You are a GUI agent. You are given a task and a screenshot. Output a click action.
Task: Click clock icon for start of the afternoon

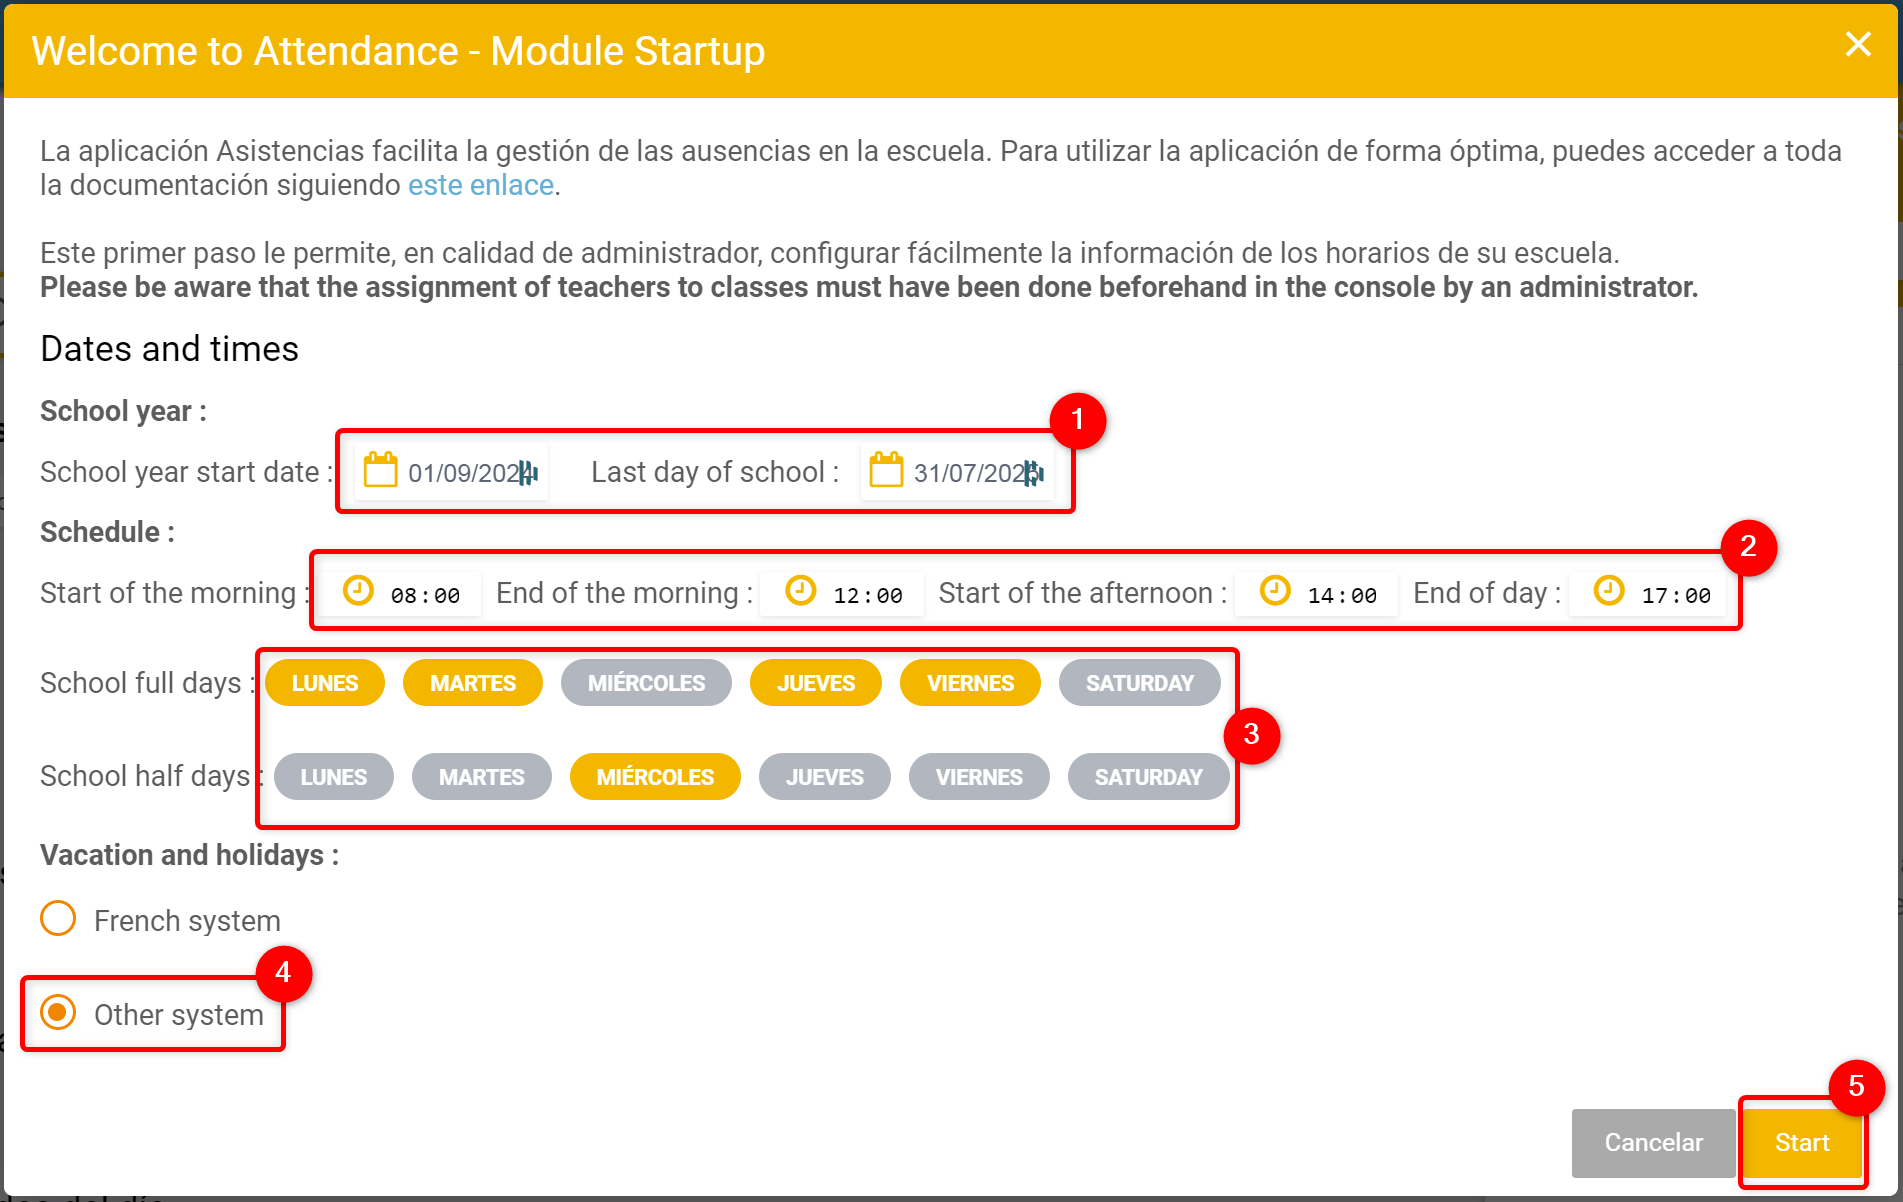[x=1274, y=591]
